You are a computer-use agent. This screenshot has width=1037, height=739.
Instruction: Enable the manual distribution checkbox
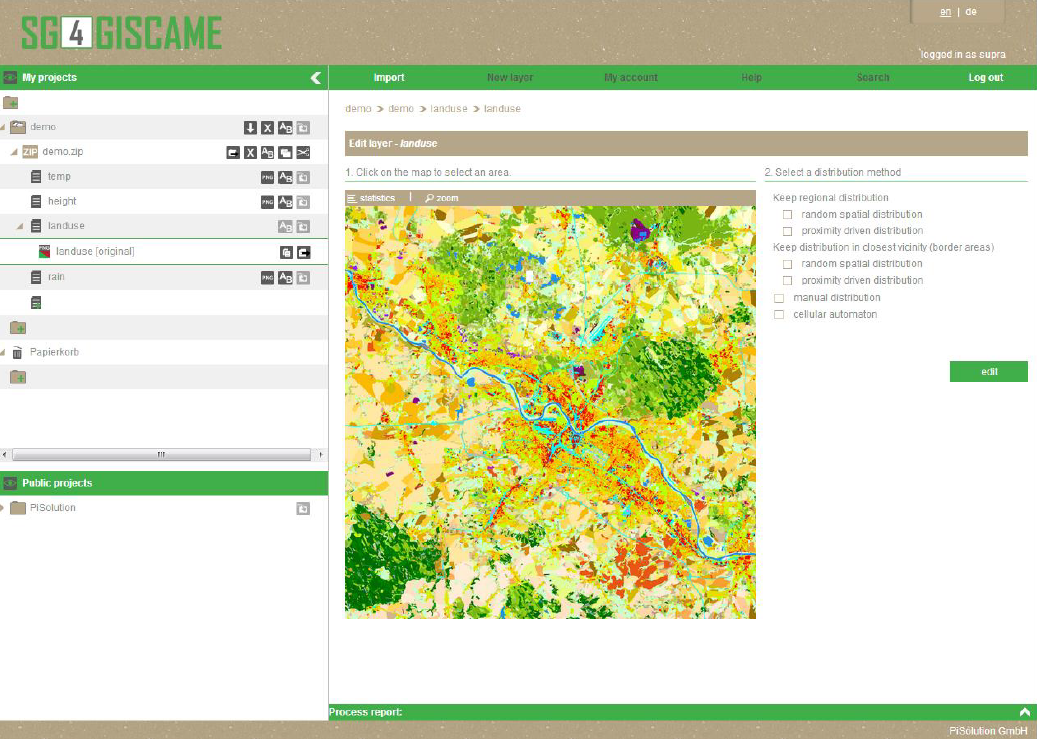(779, 298)
